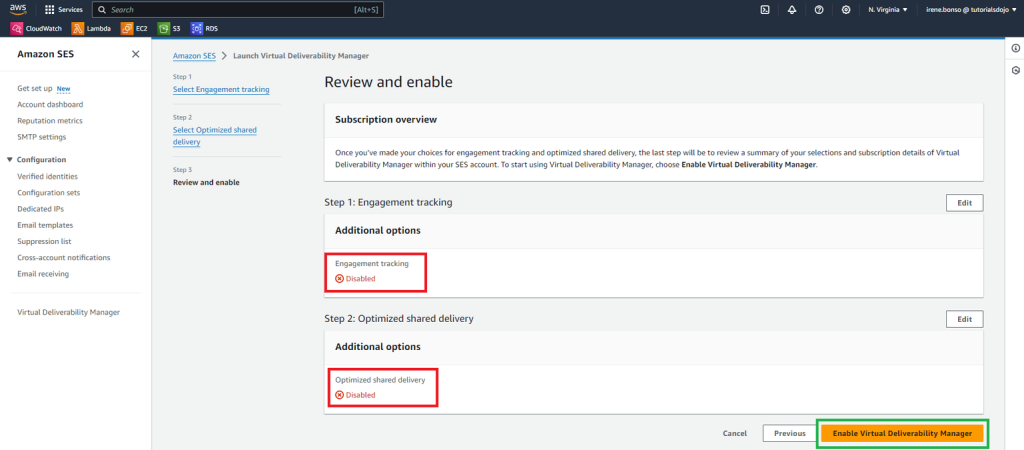Open the help question mark icon
Viewport: 1024px width, 450px height.
819,10
